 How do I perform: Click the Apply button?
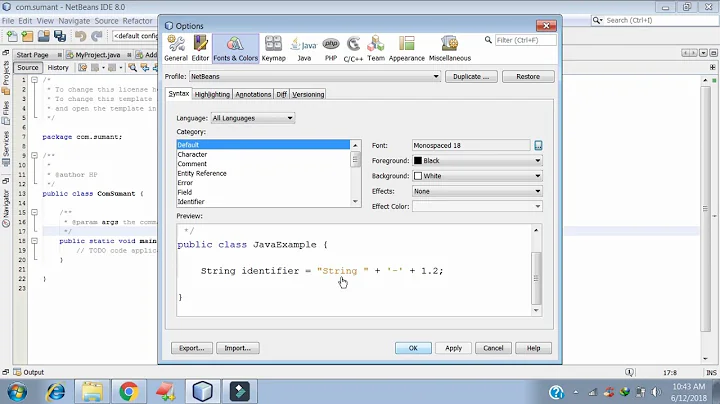click(453, 348)
